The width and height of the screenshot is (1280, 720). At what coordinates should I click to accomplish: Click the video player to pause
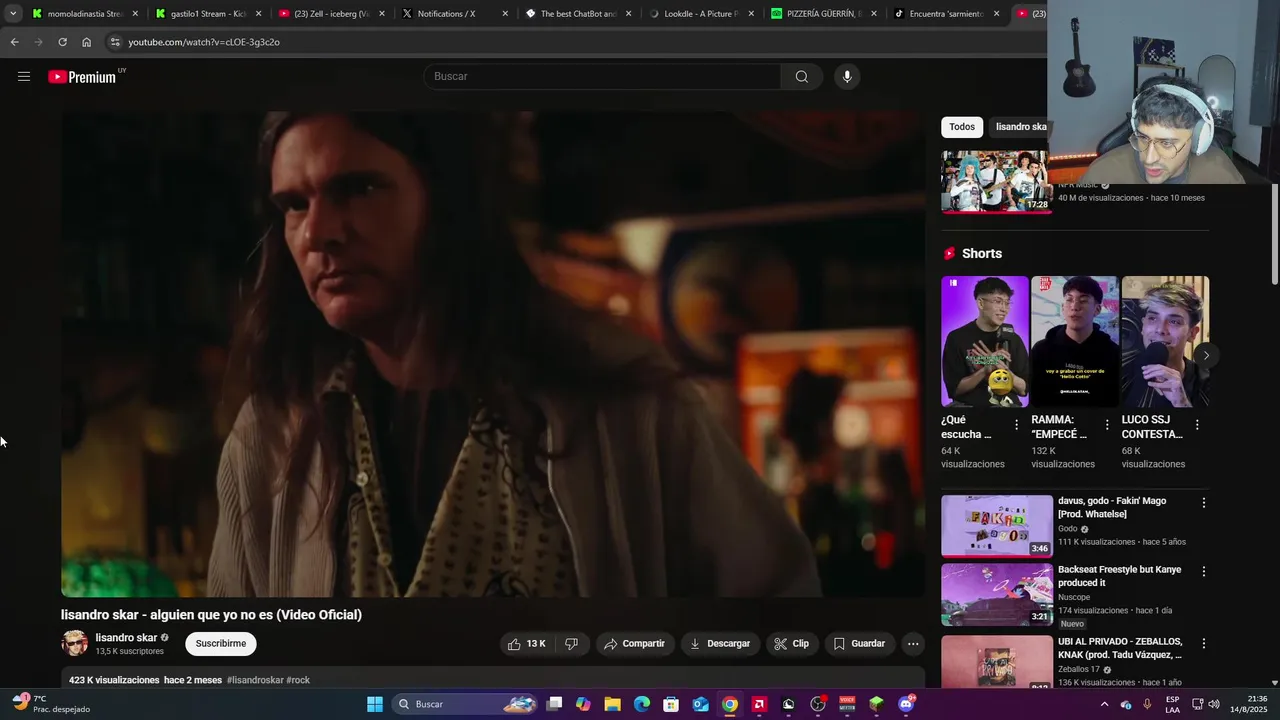click(493, 354)
